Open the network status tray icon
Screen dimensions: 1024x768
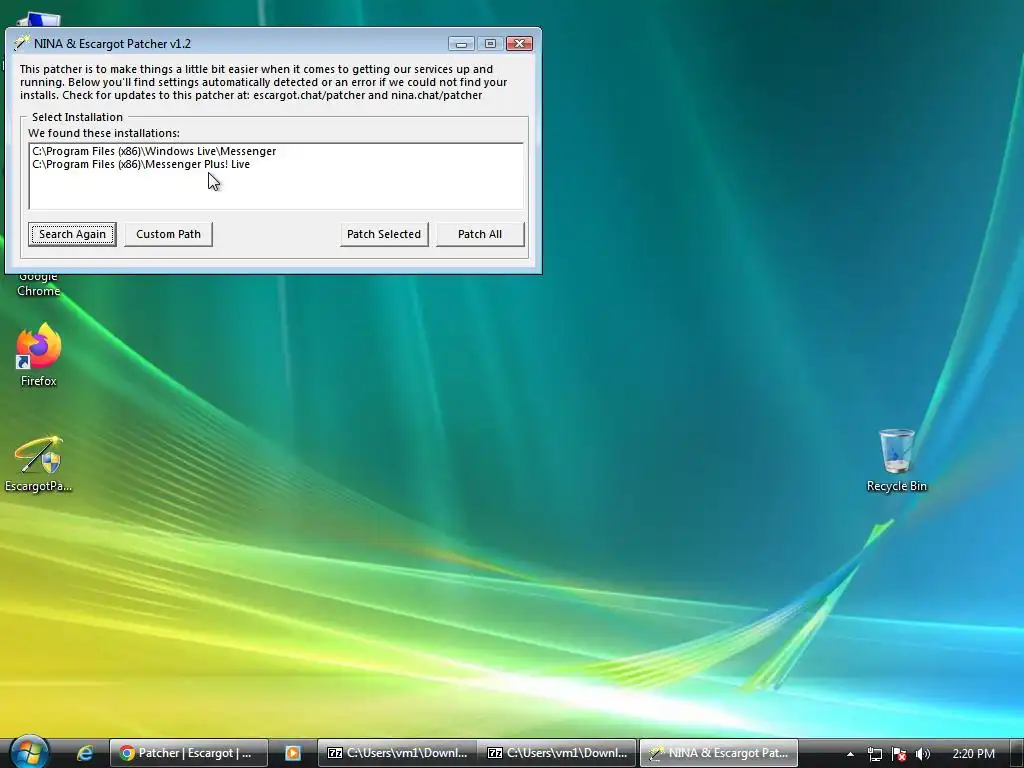pos(874,754)
